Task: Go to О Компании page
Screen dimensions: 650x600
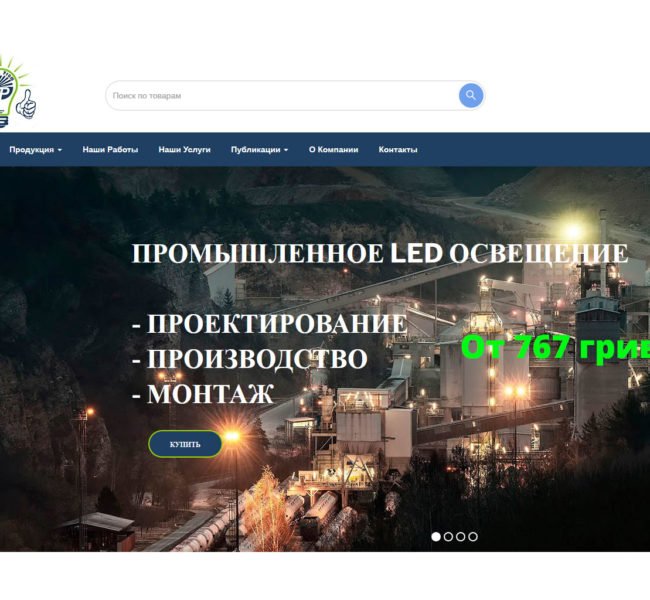Action: (333, 150)
